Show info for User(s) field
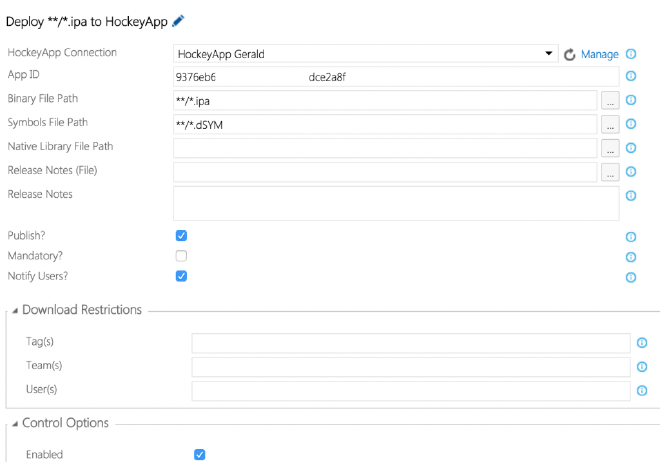The image size is (660, 462). click(x=641, y=391)
